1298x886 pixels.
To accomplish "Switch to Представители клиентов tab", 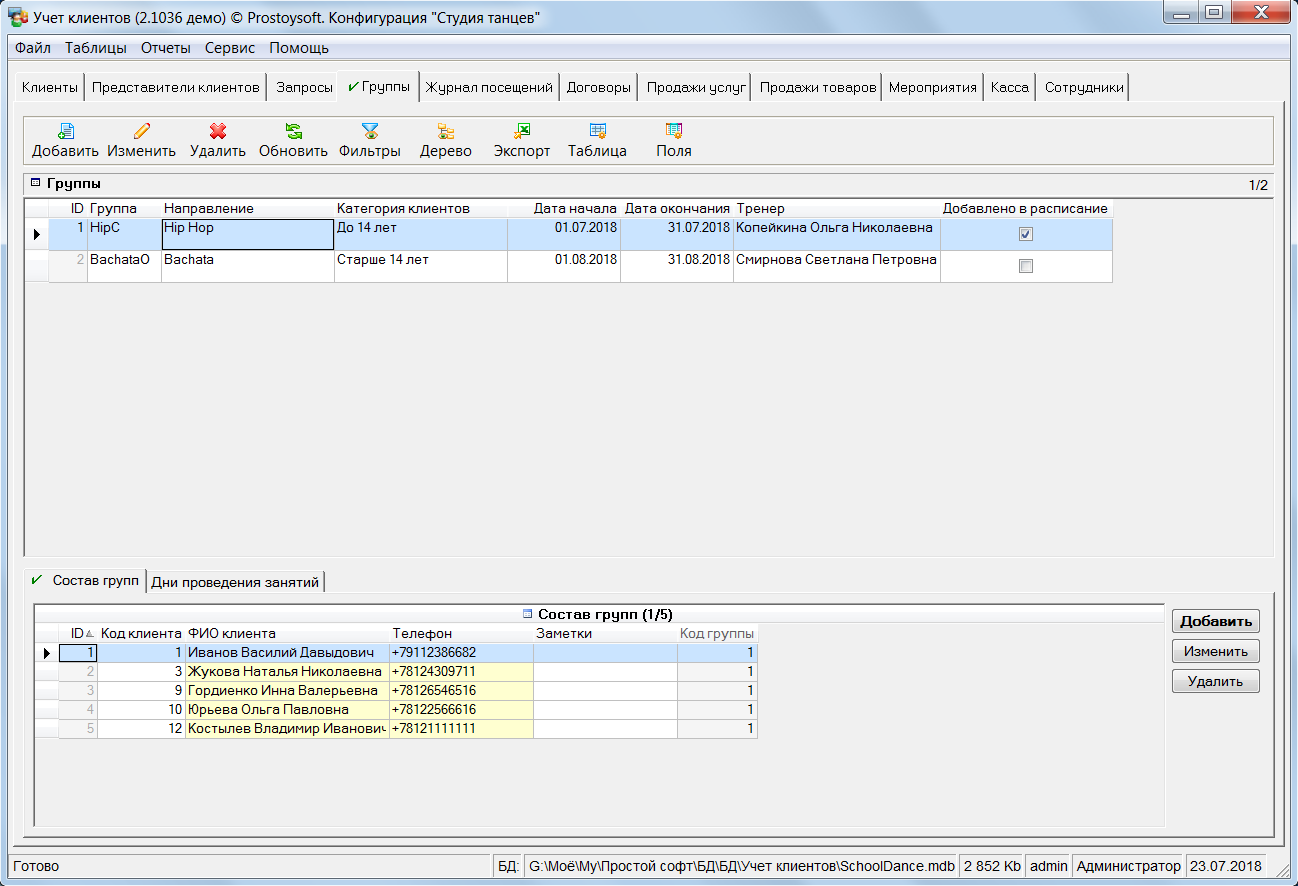I will click(176, 87).
